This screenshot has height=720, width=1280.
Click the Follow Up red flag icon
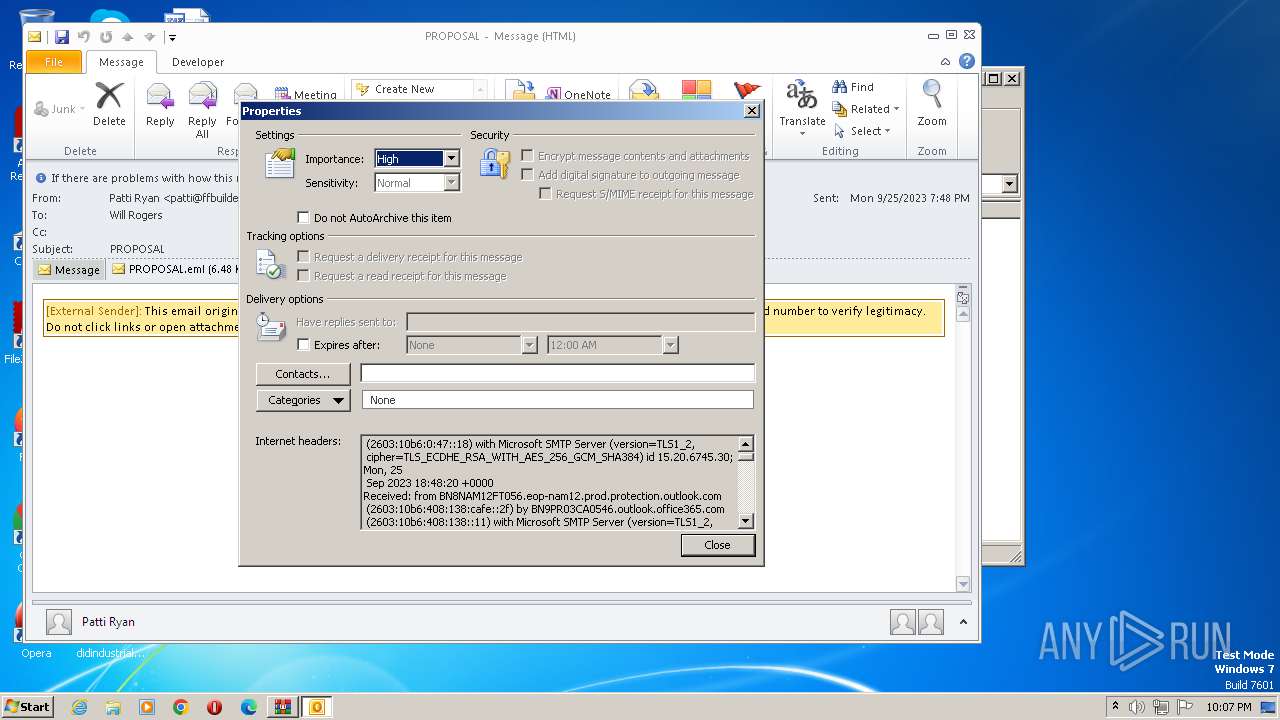(747, 91)
